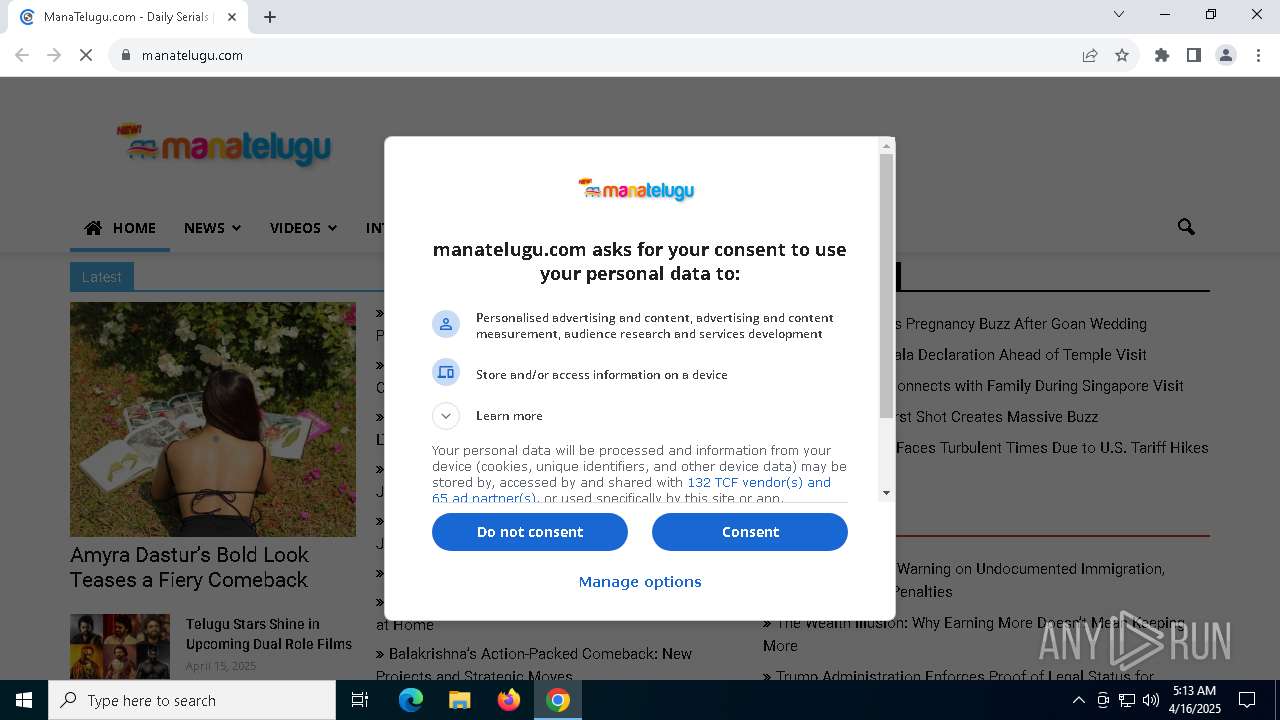Open the taskbar clock and date
The height and width of the screenshot is (720, 1280).
[x=1195, y=700]
